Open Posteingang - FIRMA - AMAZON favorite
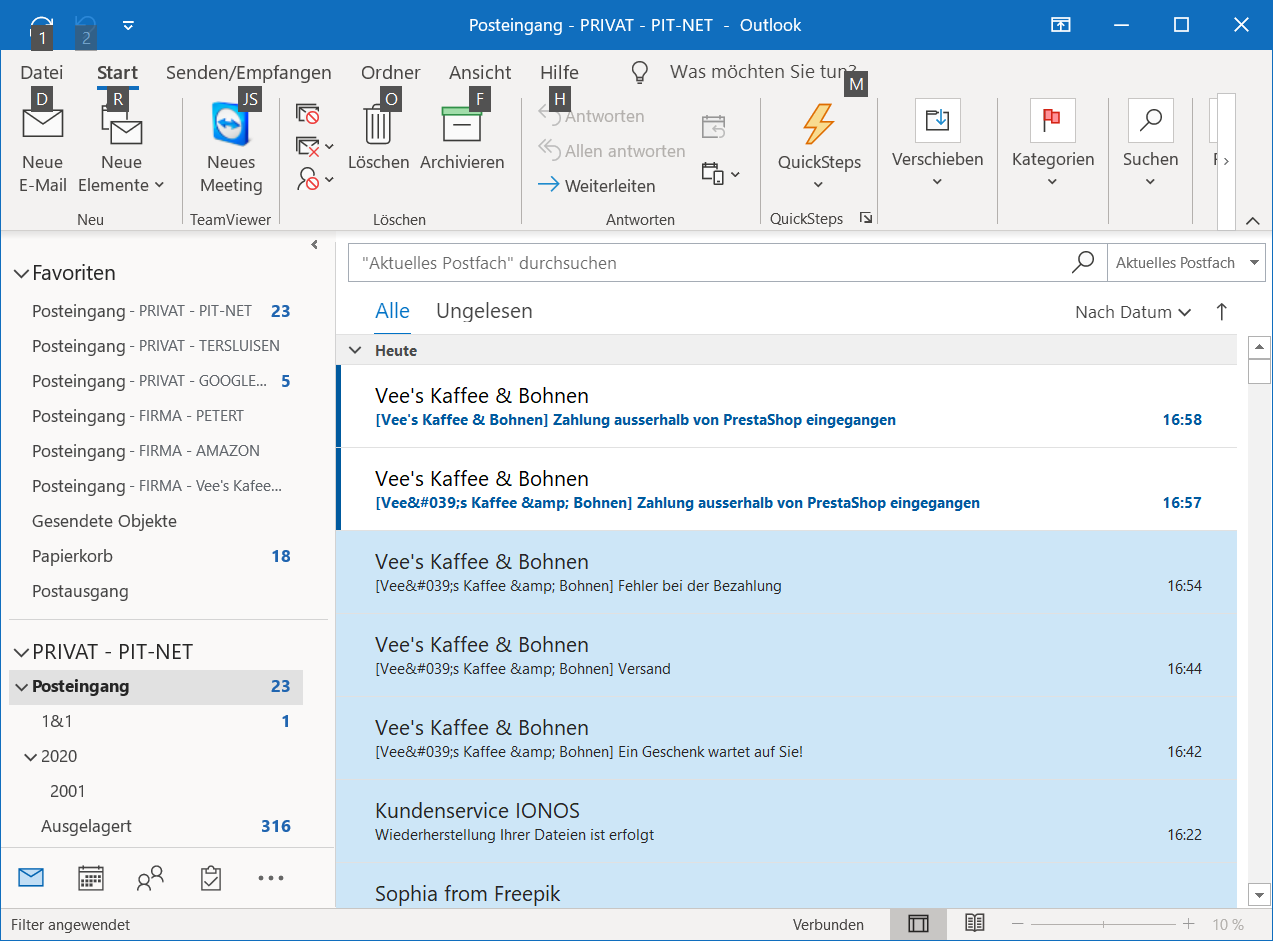Image resolution: width=1273 pixels, height=941 pixels. [x=146, y=451]
